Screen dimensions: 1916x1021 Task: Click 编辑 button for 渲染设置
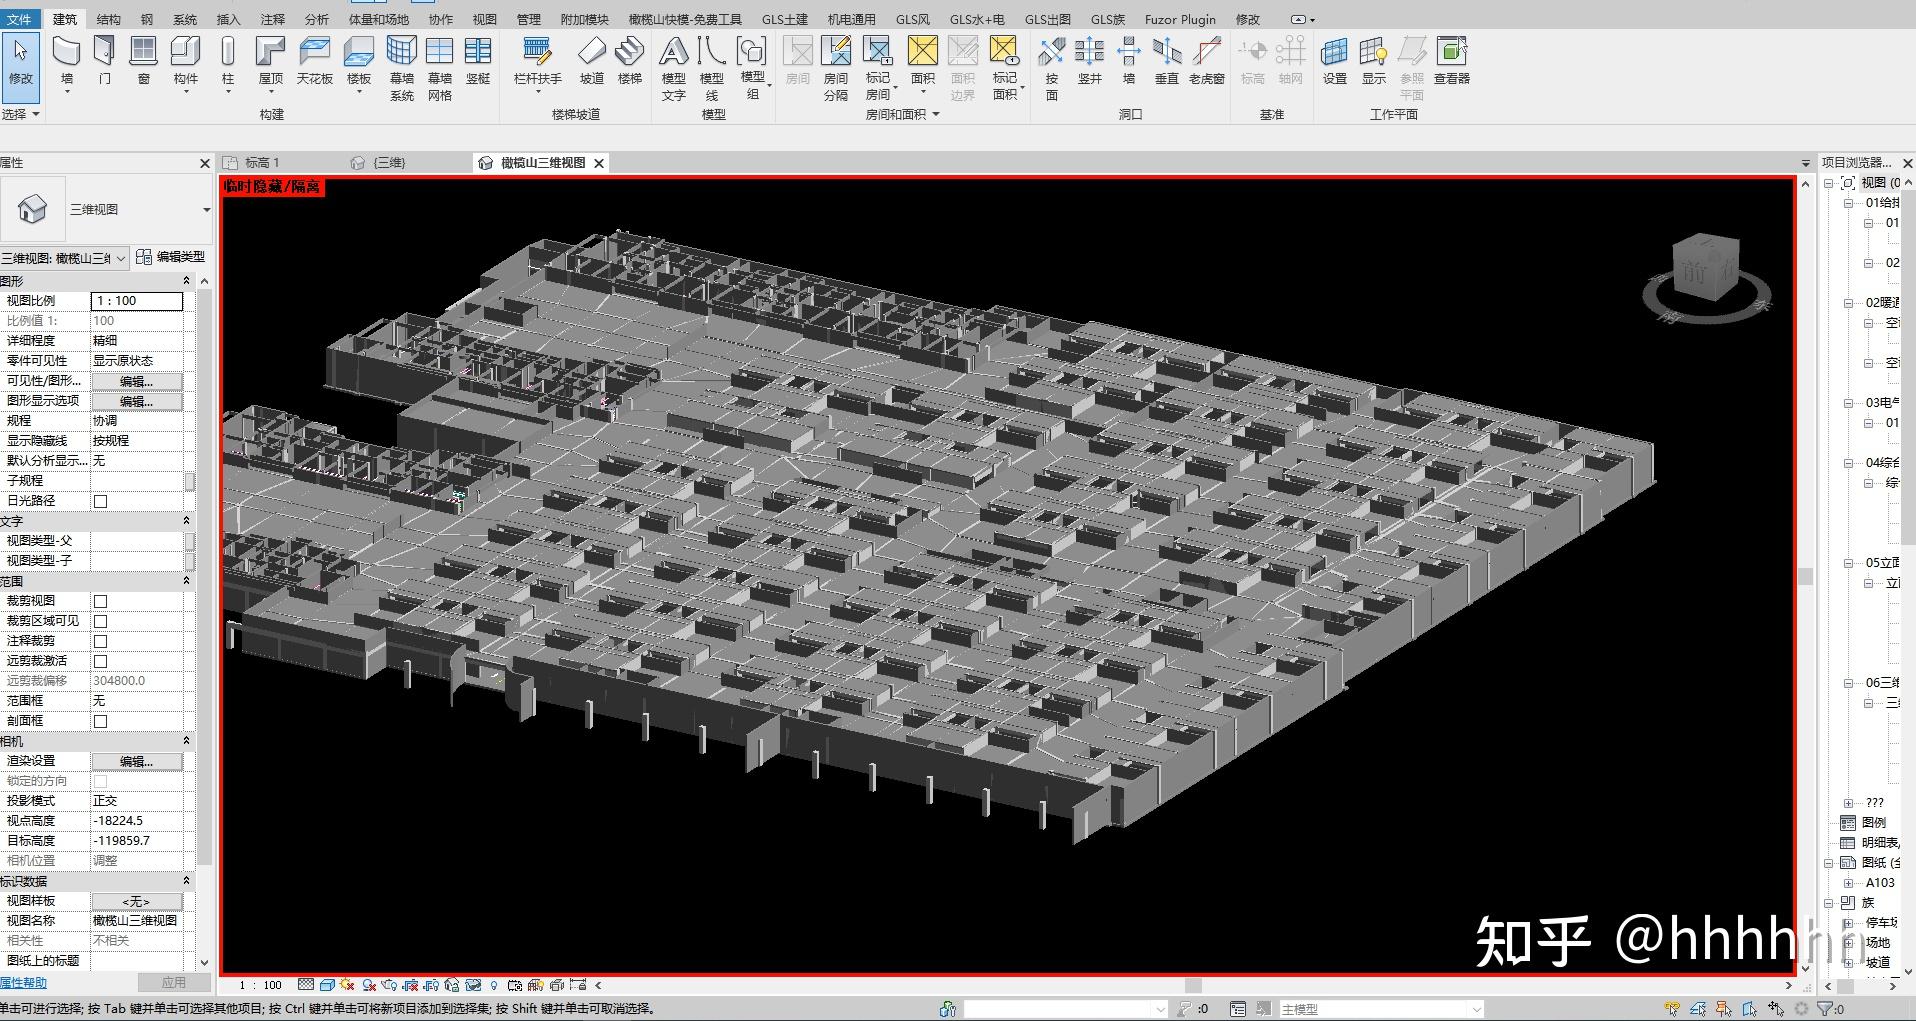pyautogui.click(x=137, y=761)
